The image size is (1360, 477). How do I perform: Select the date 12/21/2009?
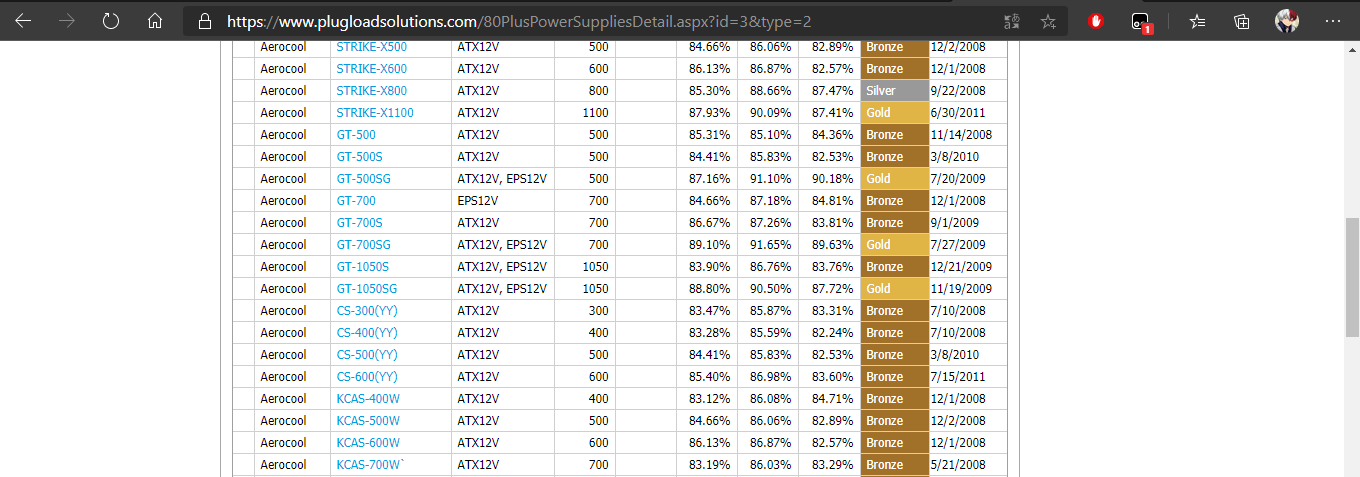coord(961,267)
